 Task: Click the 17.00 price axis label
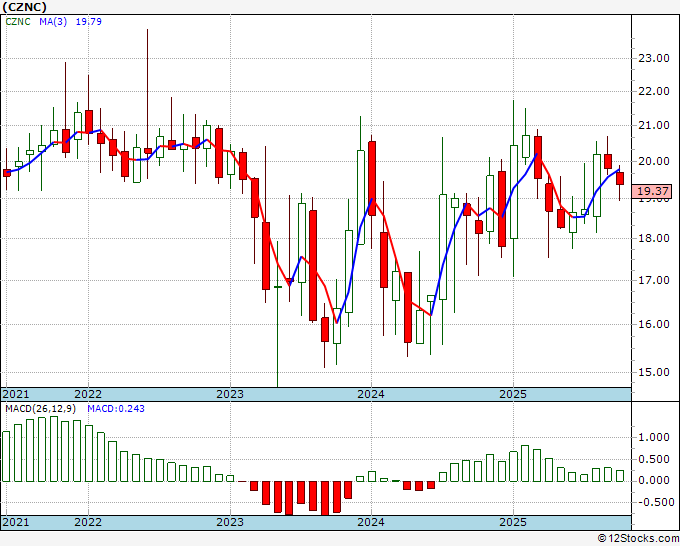click(654, 280)
